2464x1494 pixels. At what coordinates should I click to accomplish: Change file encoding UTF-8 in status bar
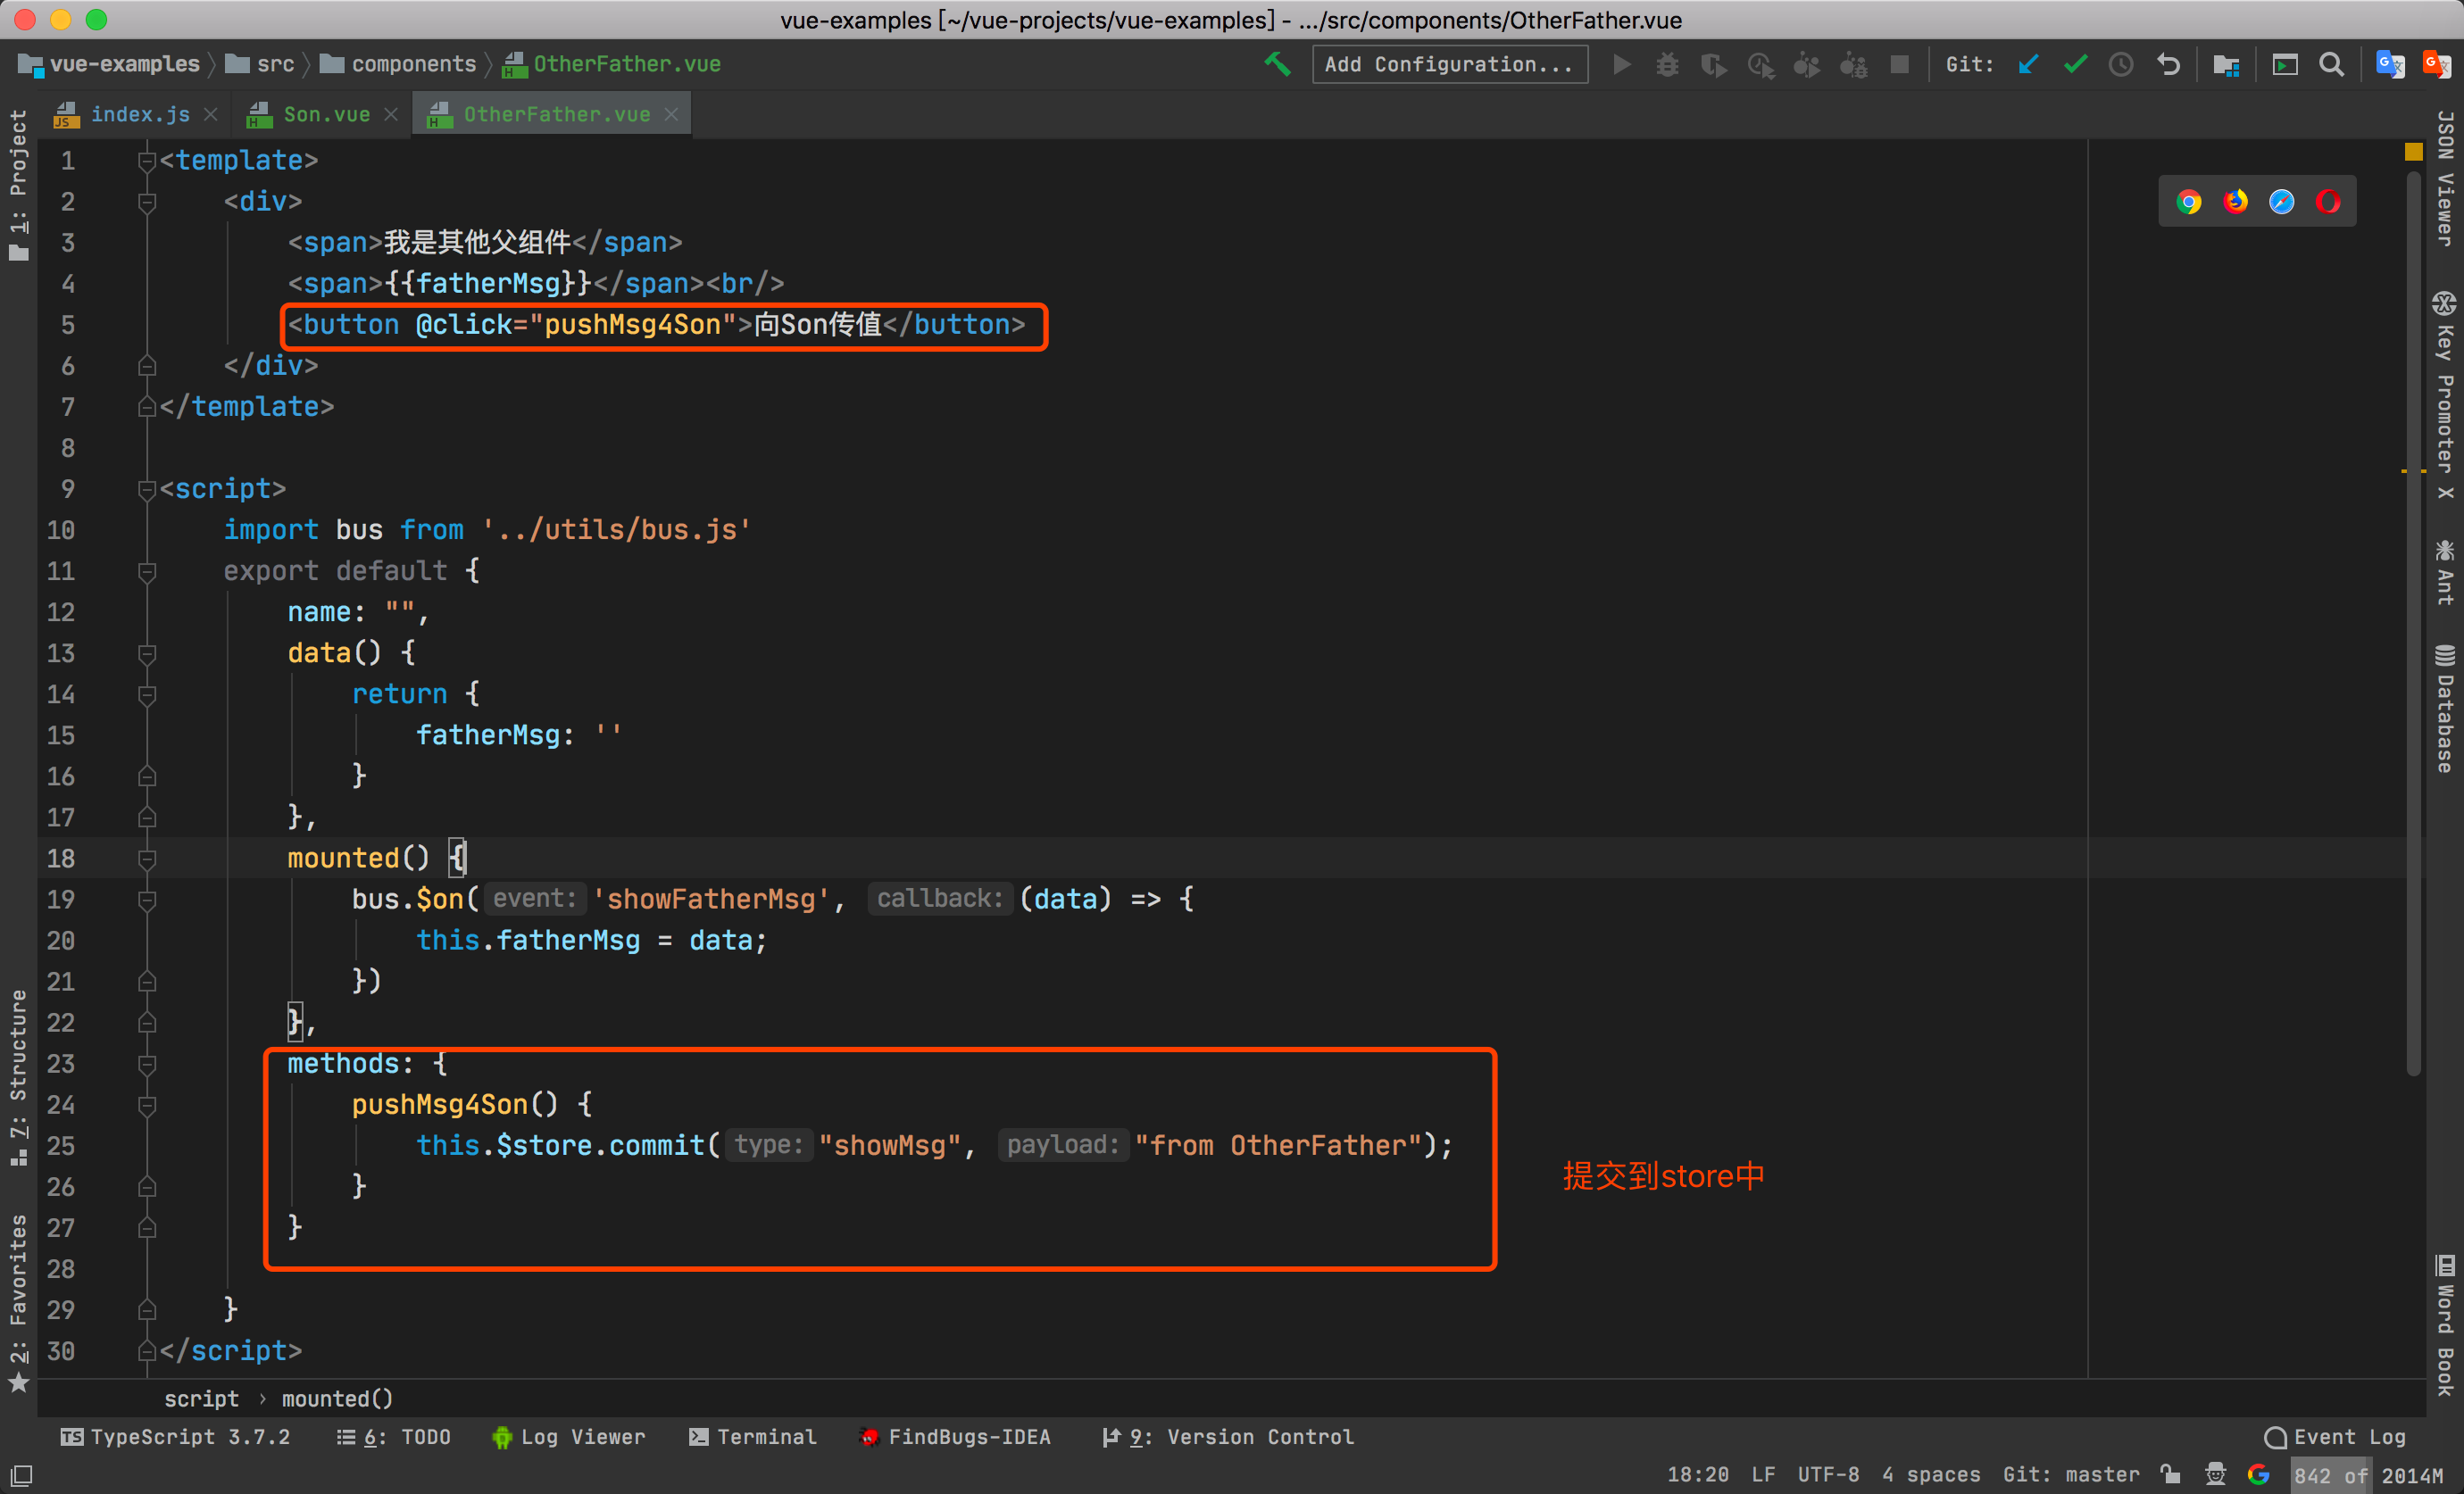tap(1828, 1474)
